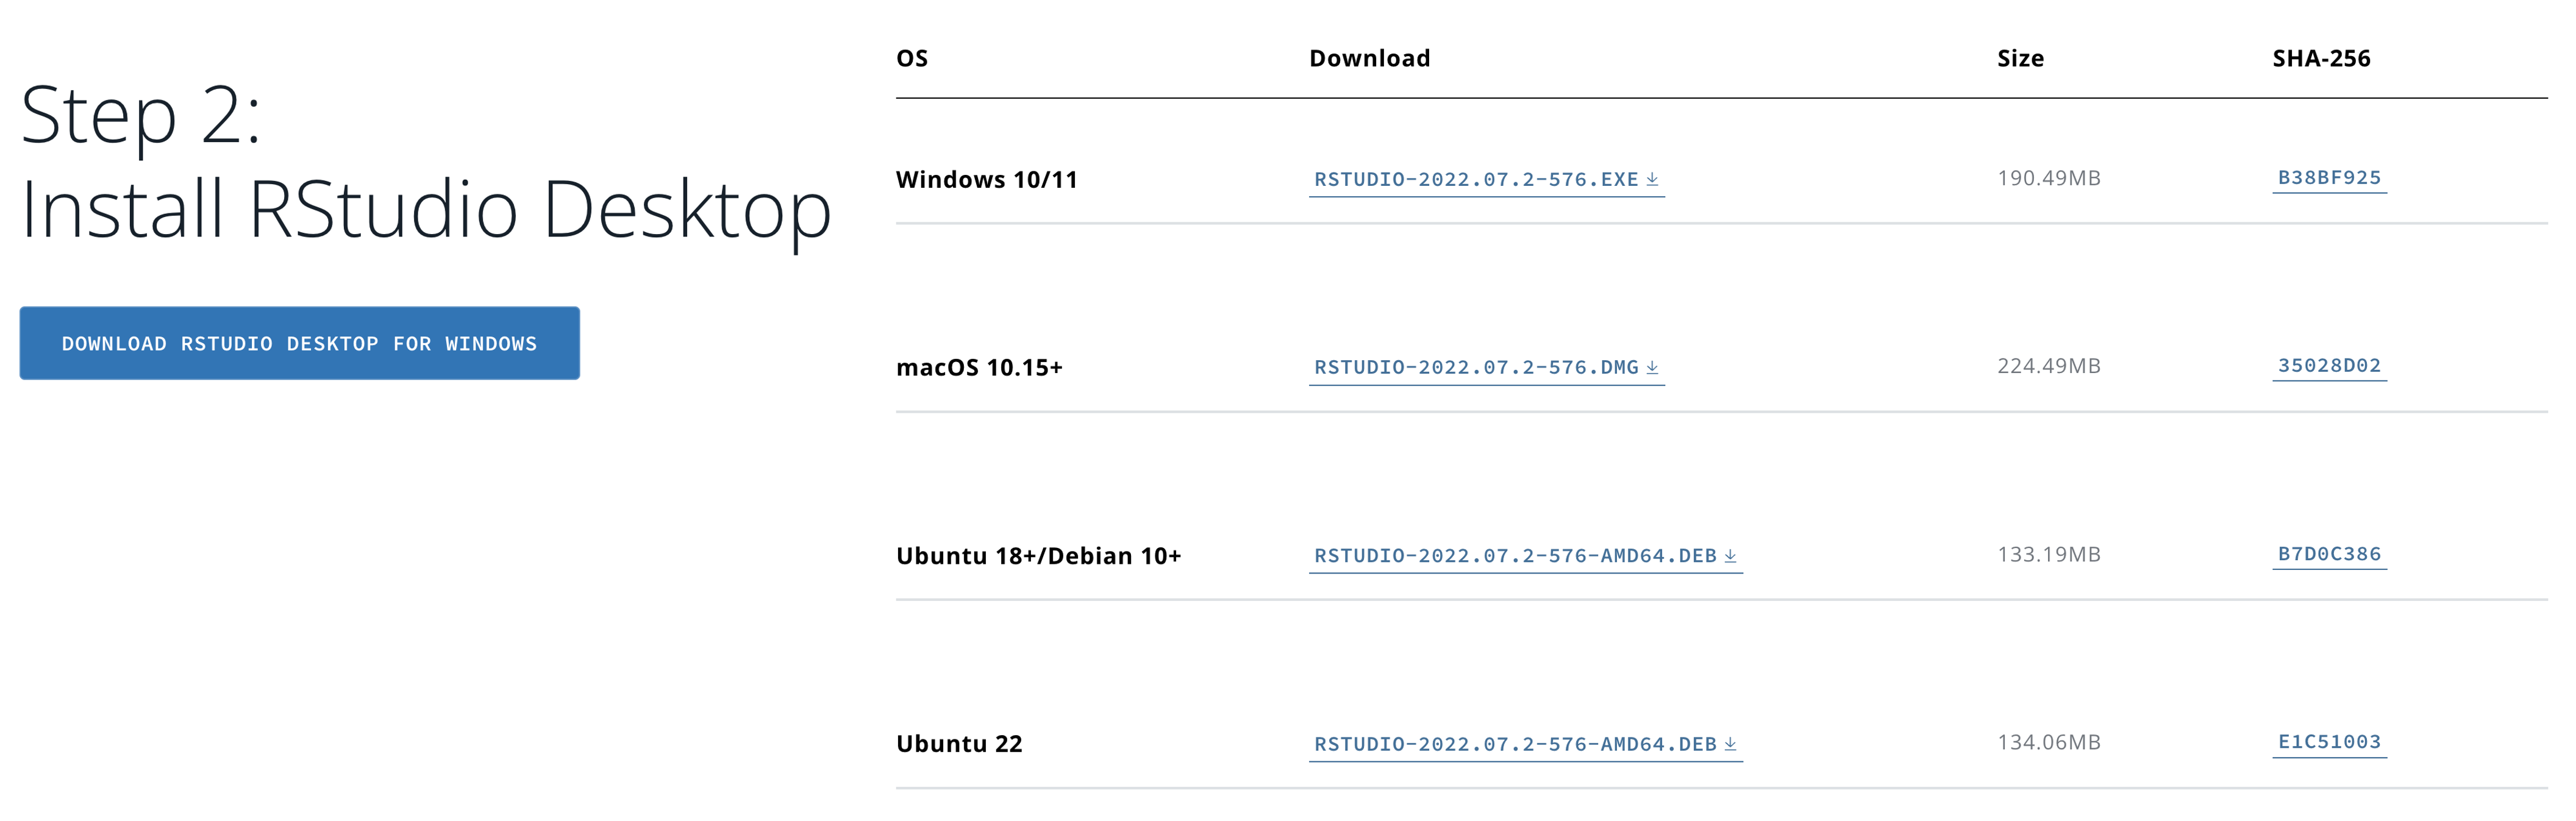Click the Download RStudio Desktop for Windows button
This screenshot has height=821, width=2576.
click(x=300, y=343)
